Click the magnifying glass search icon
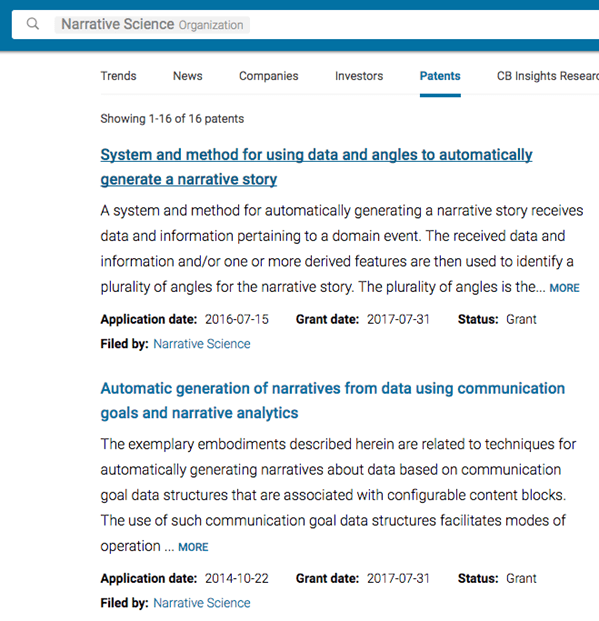The image size is (599, 621). (33, 24)
